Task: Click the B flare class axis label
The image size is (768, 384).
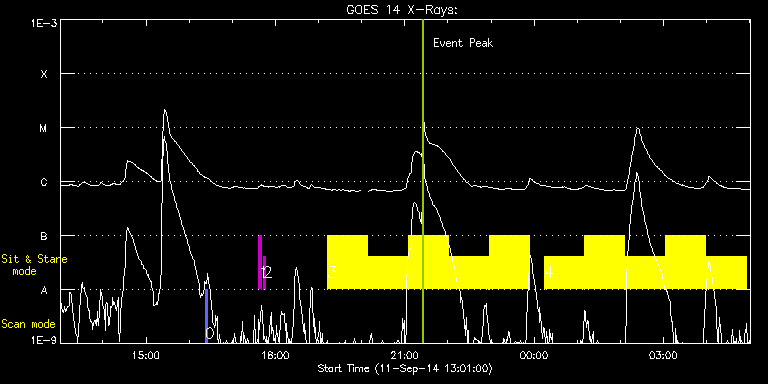Action: 44,237
